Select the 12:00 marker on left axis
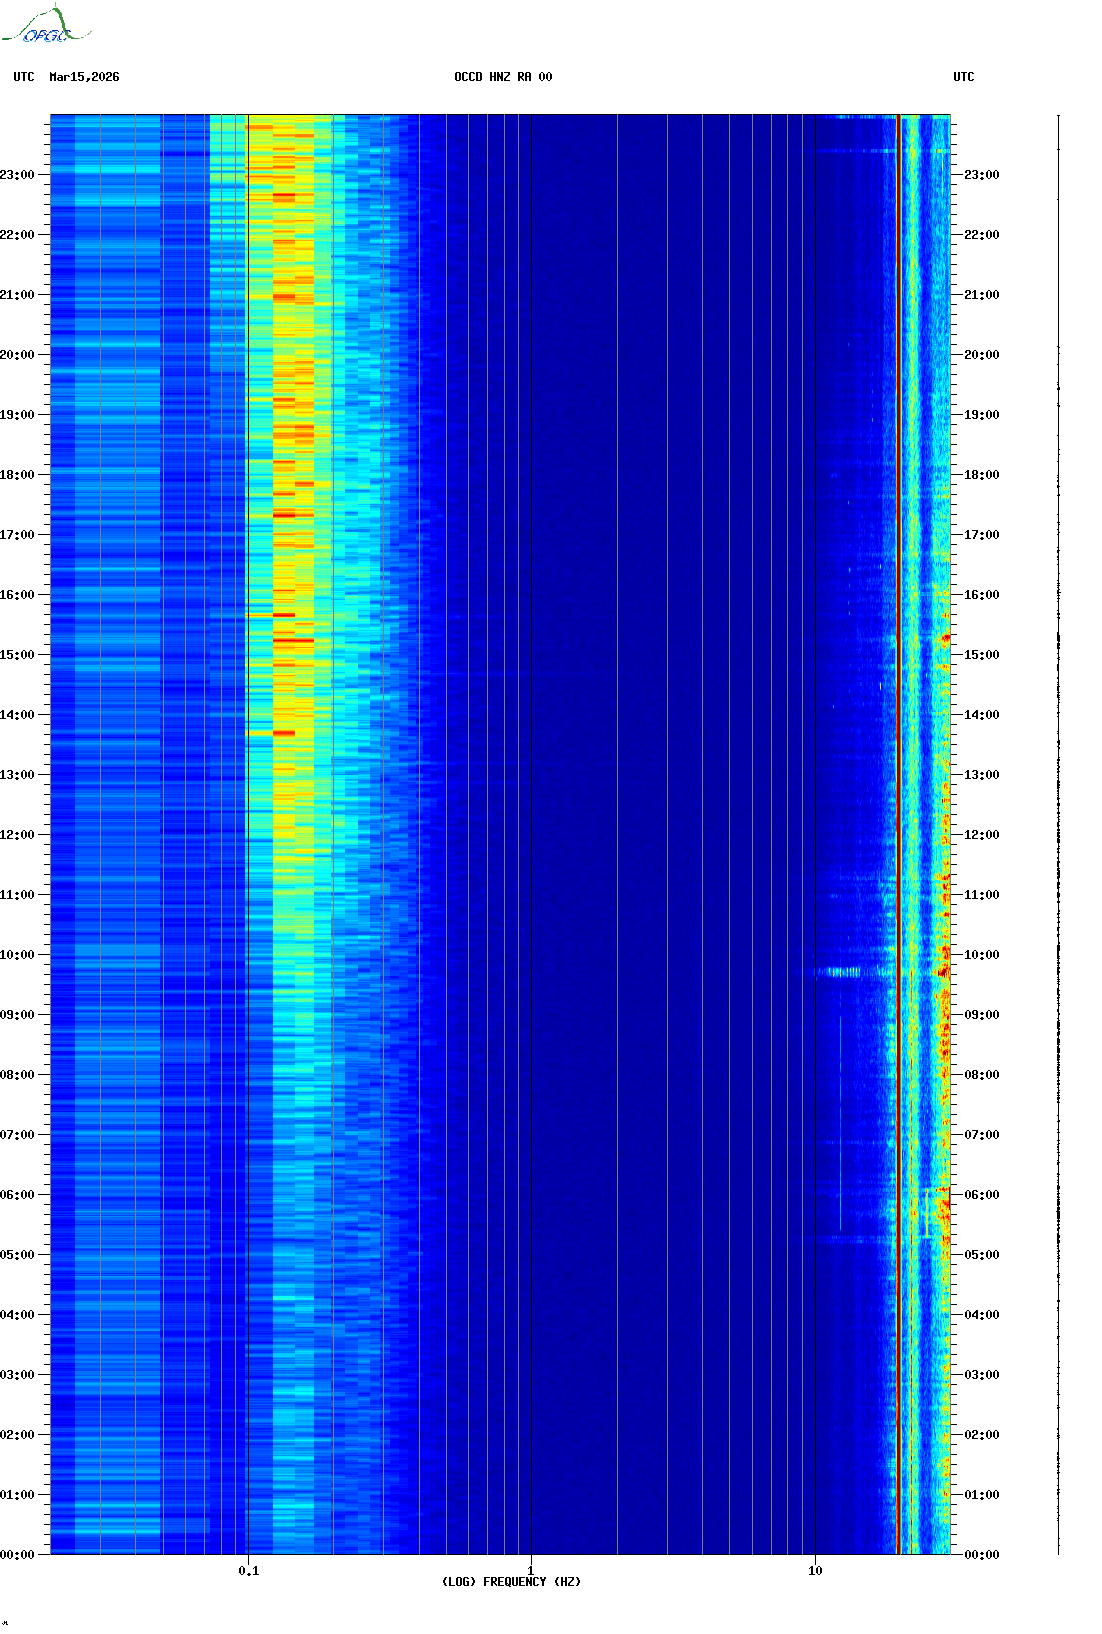1102x1634 pixels. (x=17, y=835)
